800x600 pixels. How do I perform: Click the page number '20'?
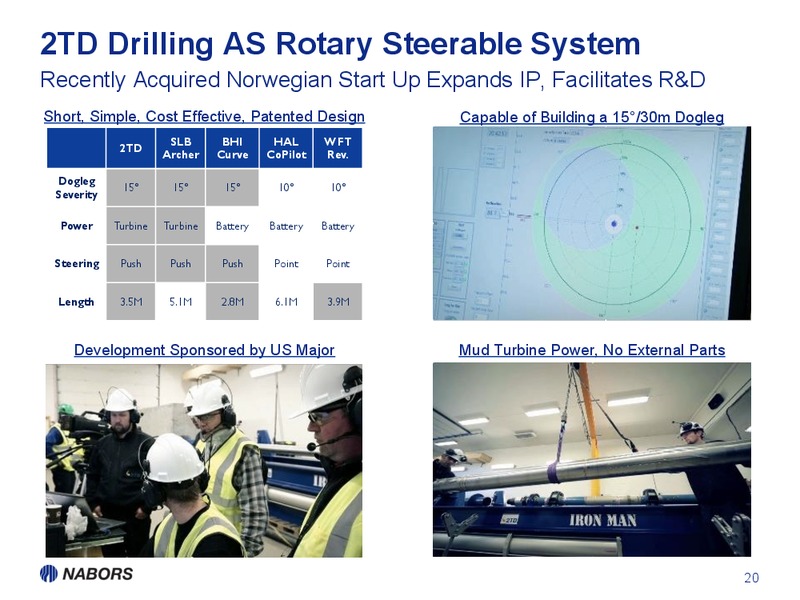[752, 578]
